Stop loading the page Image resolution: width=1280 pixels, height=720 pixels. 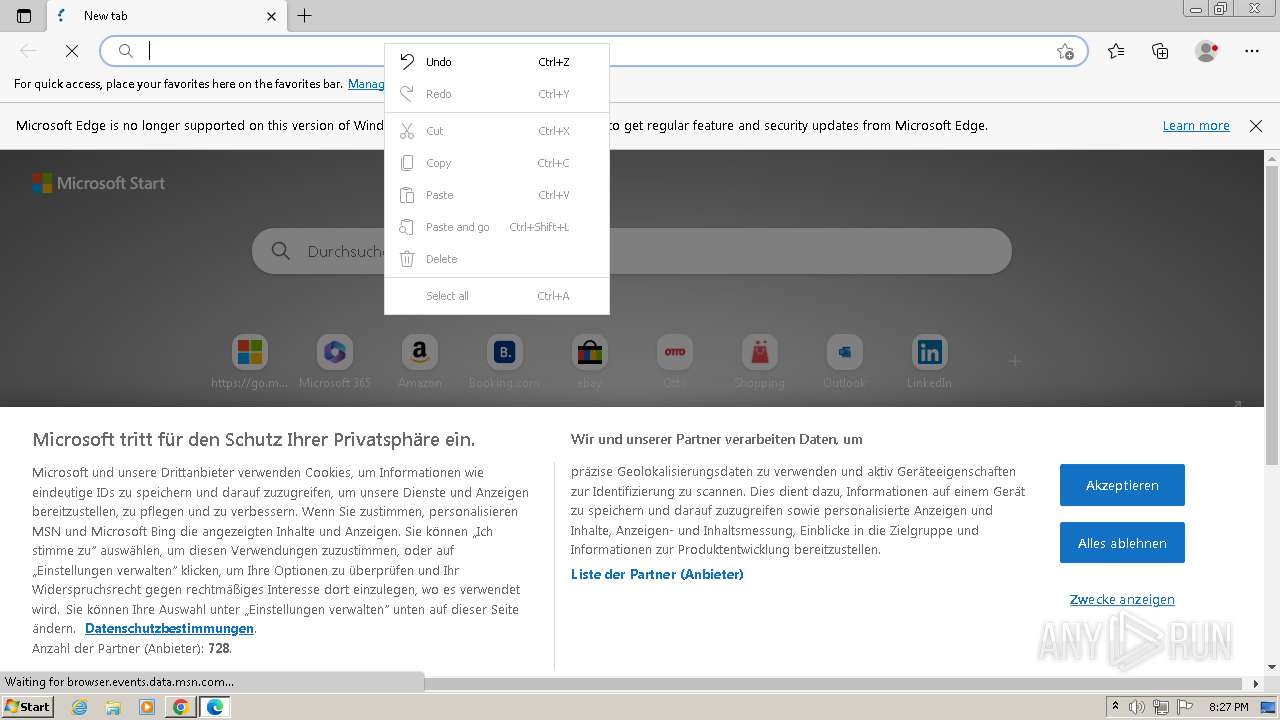click(x=72, y=51)
